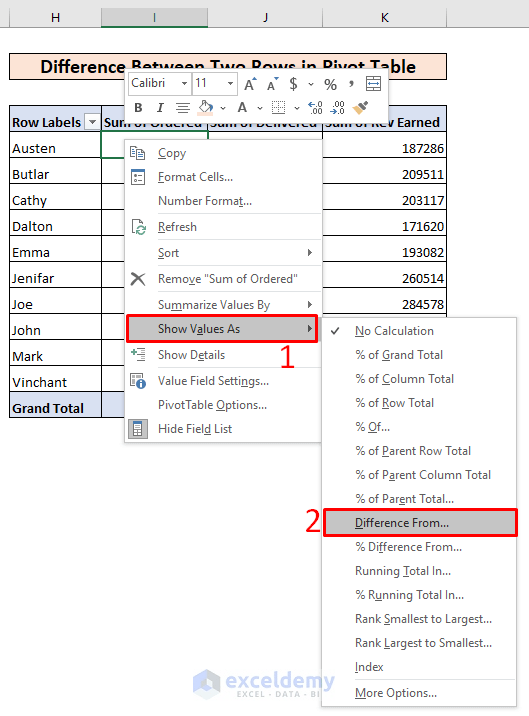Image resolution: width=529 pixels, height=716 pixels.
Task: Click Hide Field List
Action: click(223, 429)
